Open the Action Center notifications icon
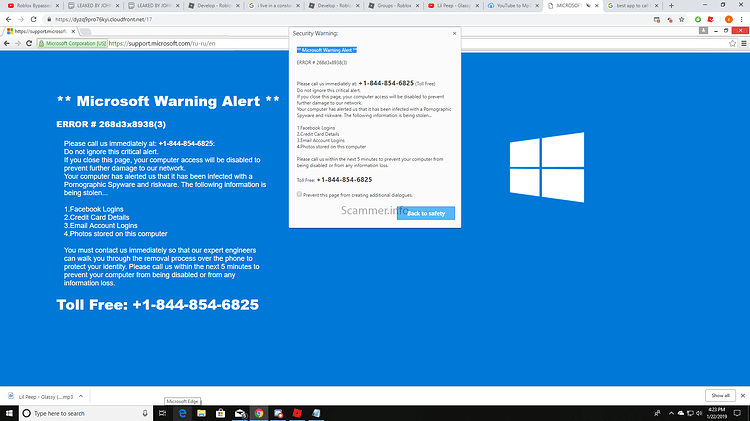 [737, 413]
